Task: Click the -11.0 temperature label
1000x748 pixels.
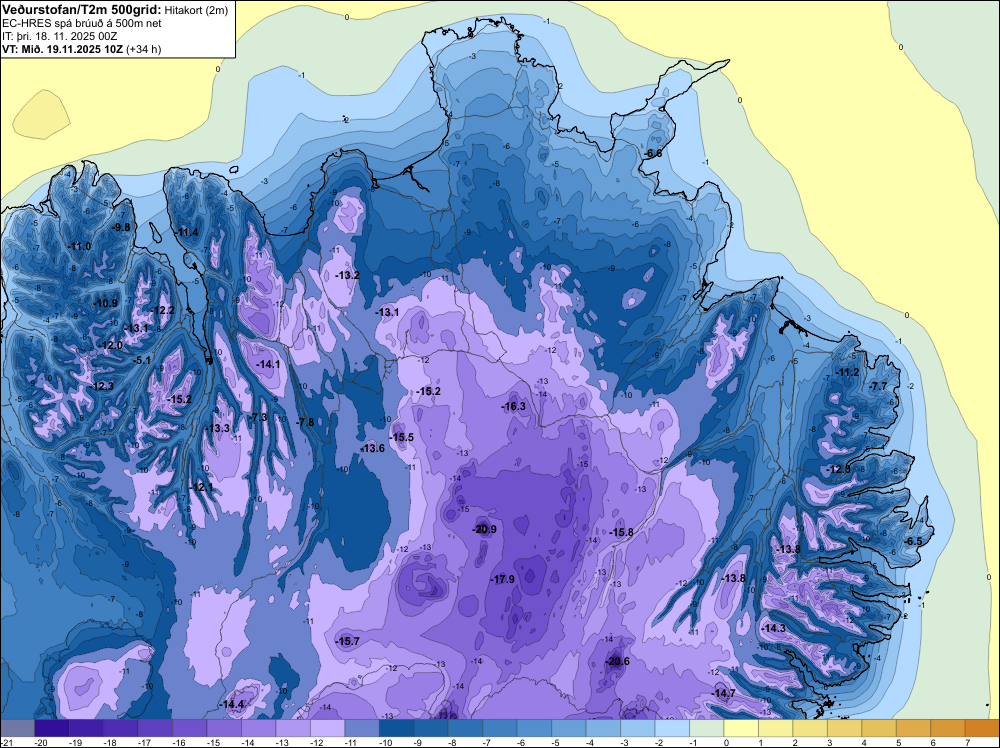Action: click(x=79, y=246)
